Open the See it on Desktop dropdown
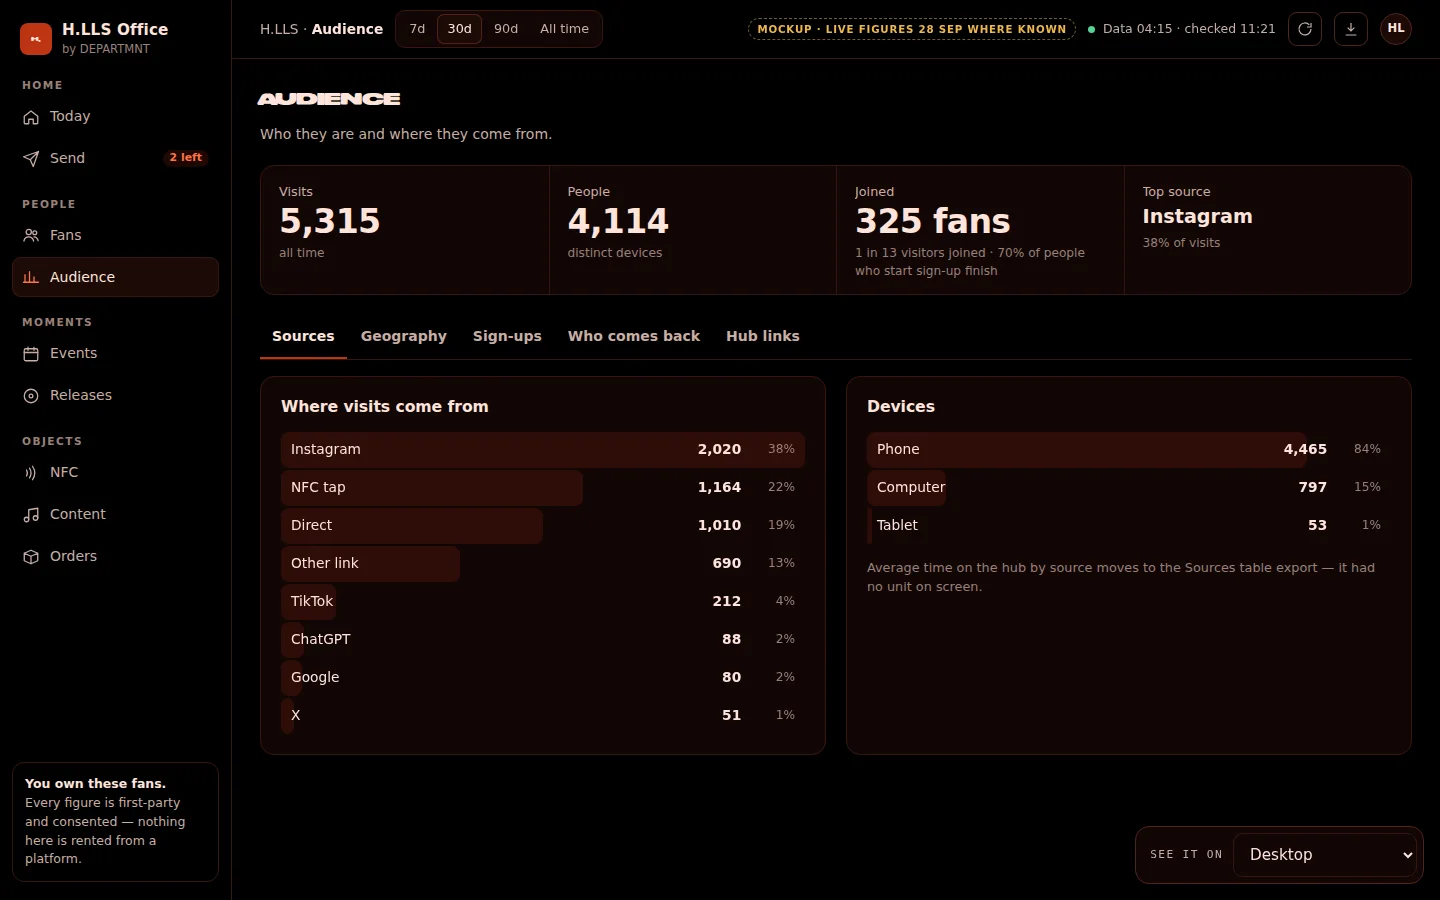Viewport: 1440px width, 900px height. (1326, 855)
